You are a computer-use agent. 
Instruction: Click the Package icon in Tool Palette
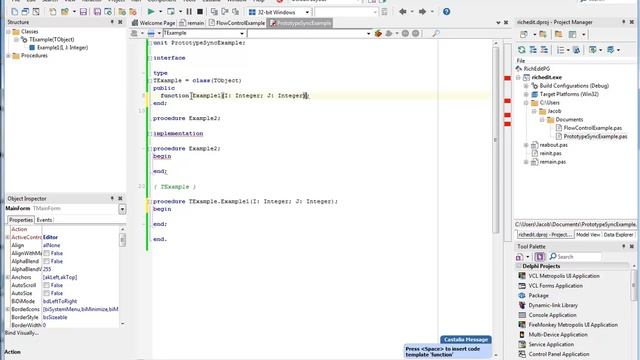tap(522, 296)
